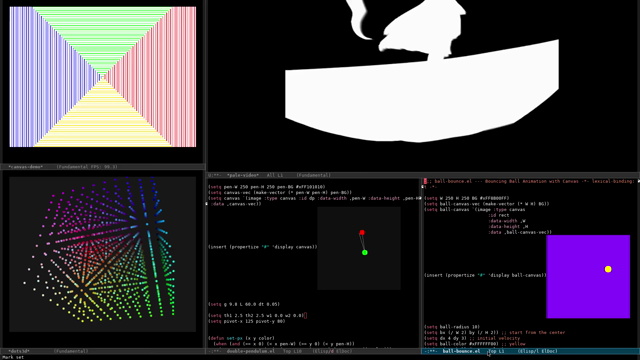The image size is (640, 360).
Task: Click the 'Fundamental FPS' mode indicator of canvas-demo
Action: pos(87,167)
